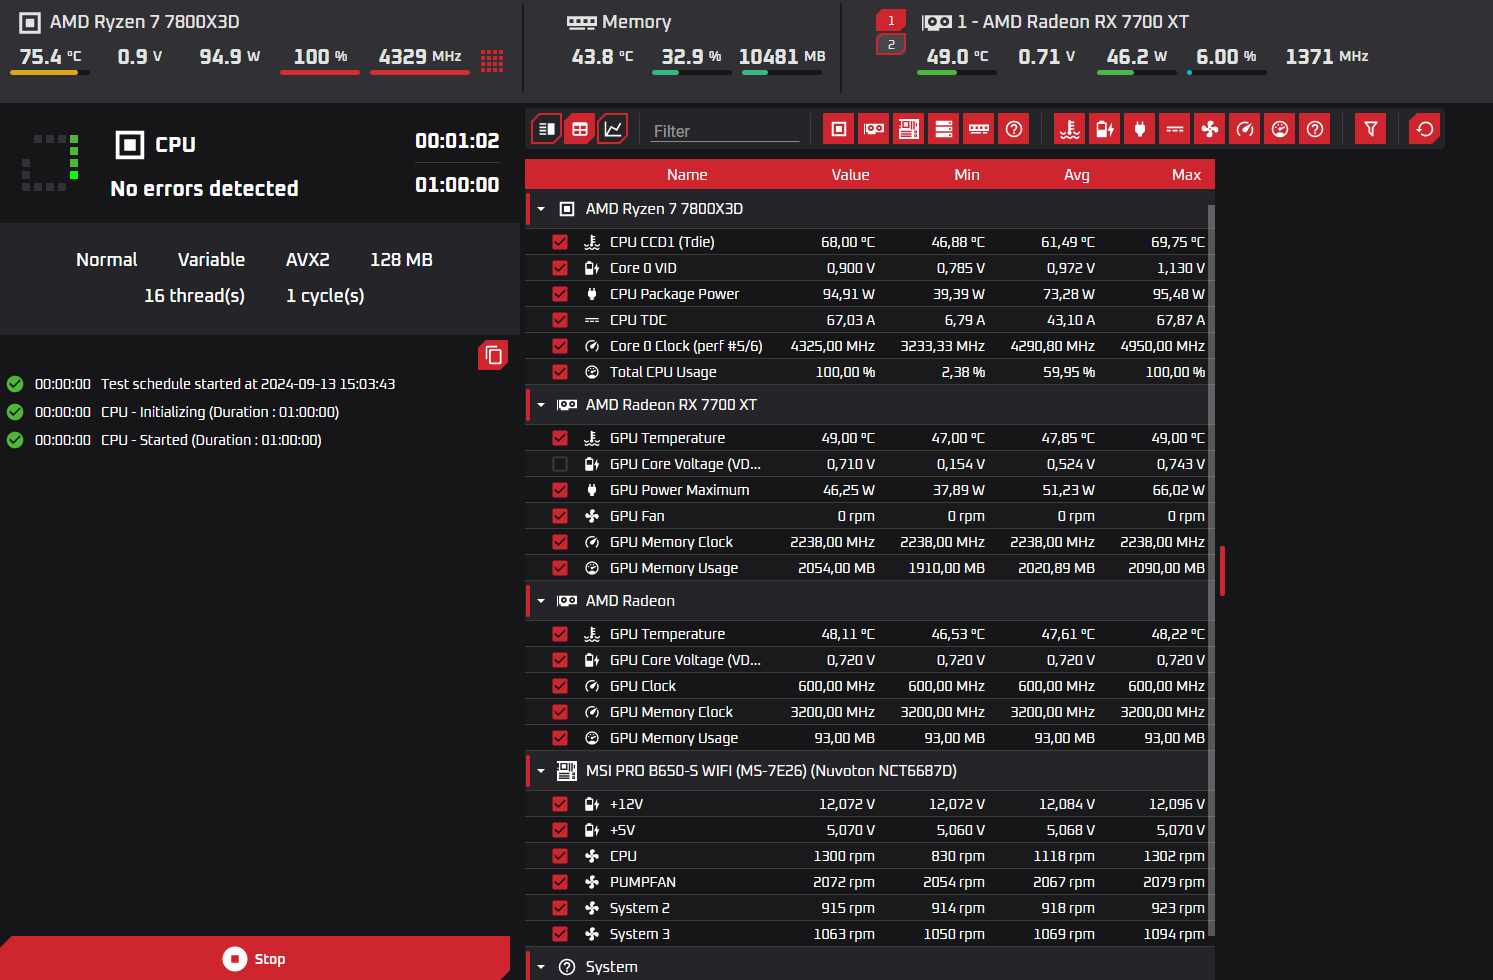Image resolution: width=1493 pixels, height=980 pixels.
Task: Uncheck the GPU Fan checkbox
Action: (x=560, y=516)
